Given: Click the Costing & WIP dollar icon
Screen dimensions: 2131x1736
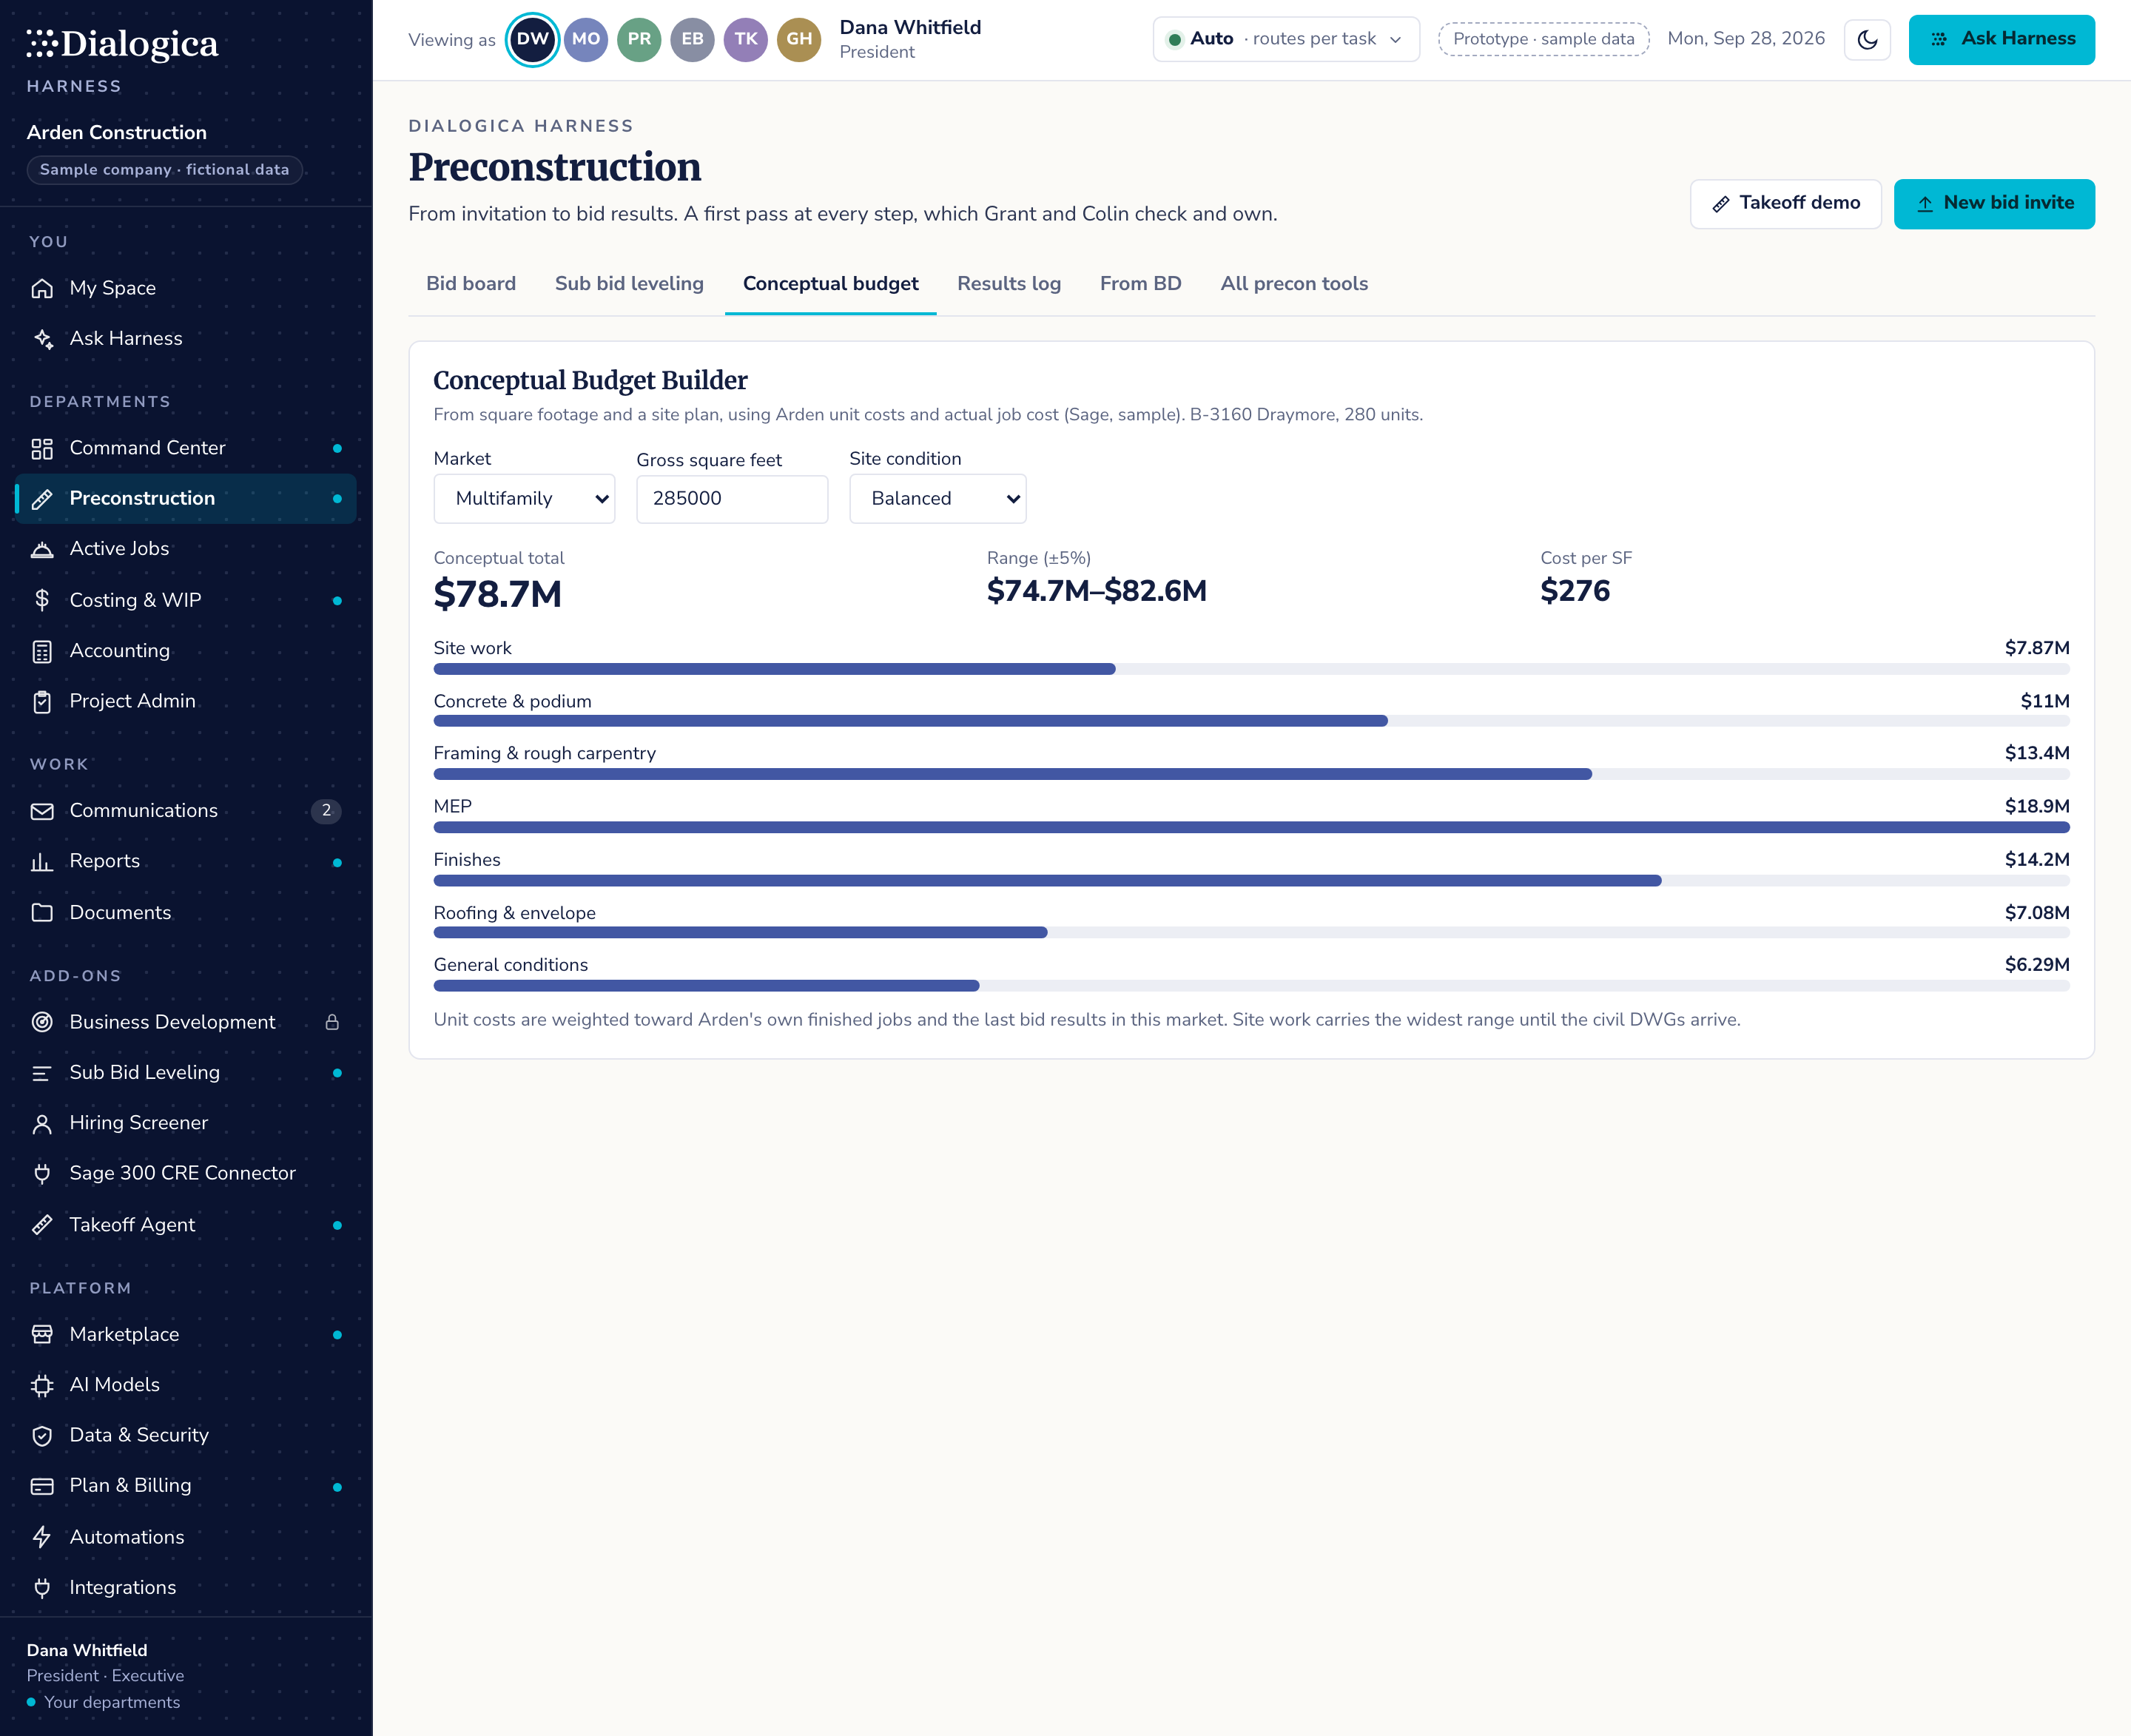Looking at the screenshot, I should click(x=42, y=600).
